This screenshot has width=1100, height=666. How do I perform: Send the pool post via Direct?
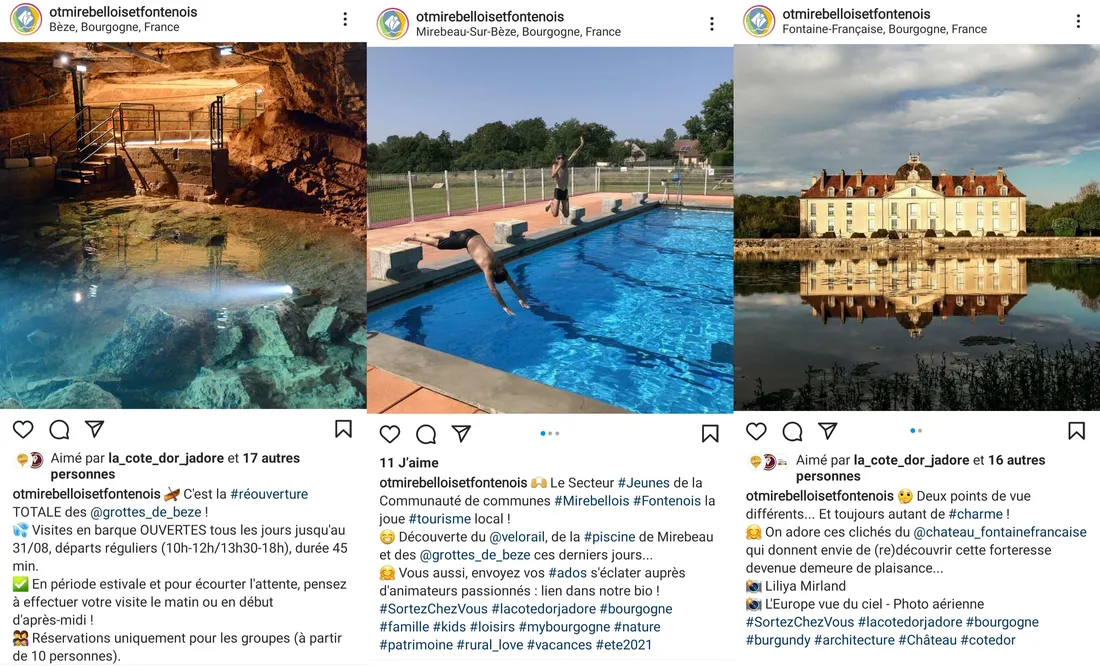tap(461, 434)
